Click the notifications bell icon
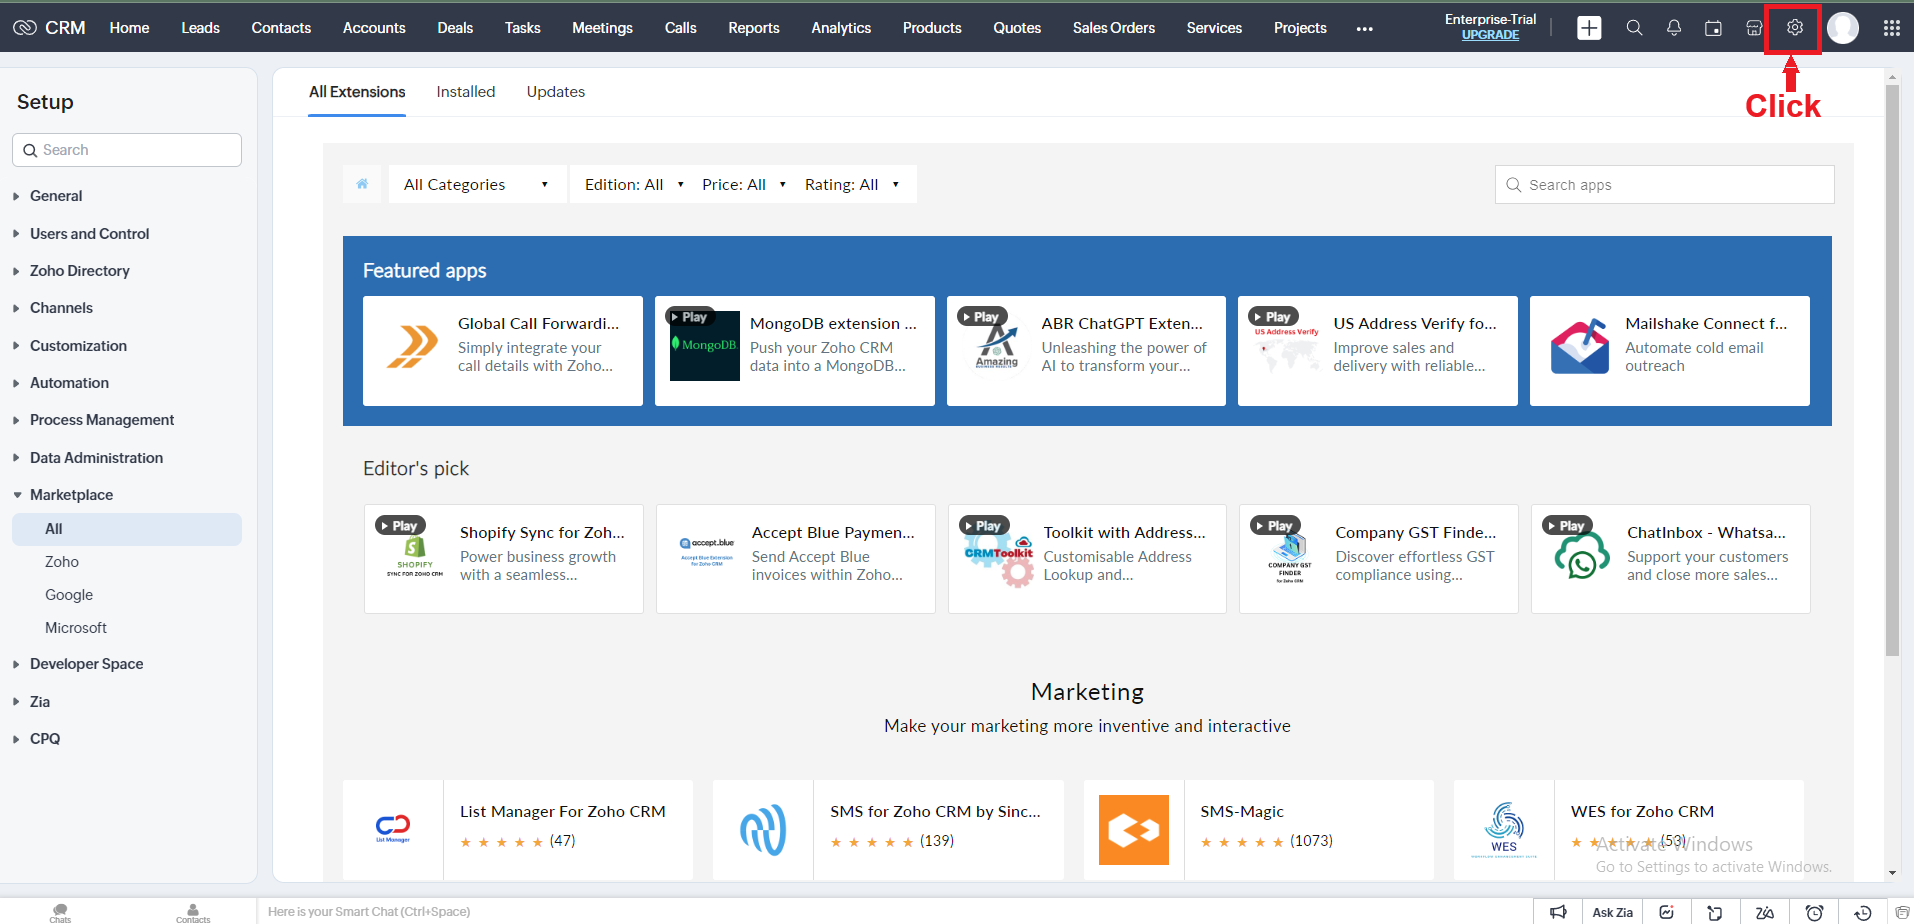The image size is (1914, 924). click(x=1673, y=28)
